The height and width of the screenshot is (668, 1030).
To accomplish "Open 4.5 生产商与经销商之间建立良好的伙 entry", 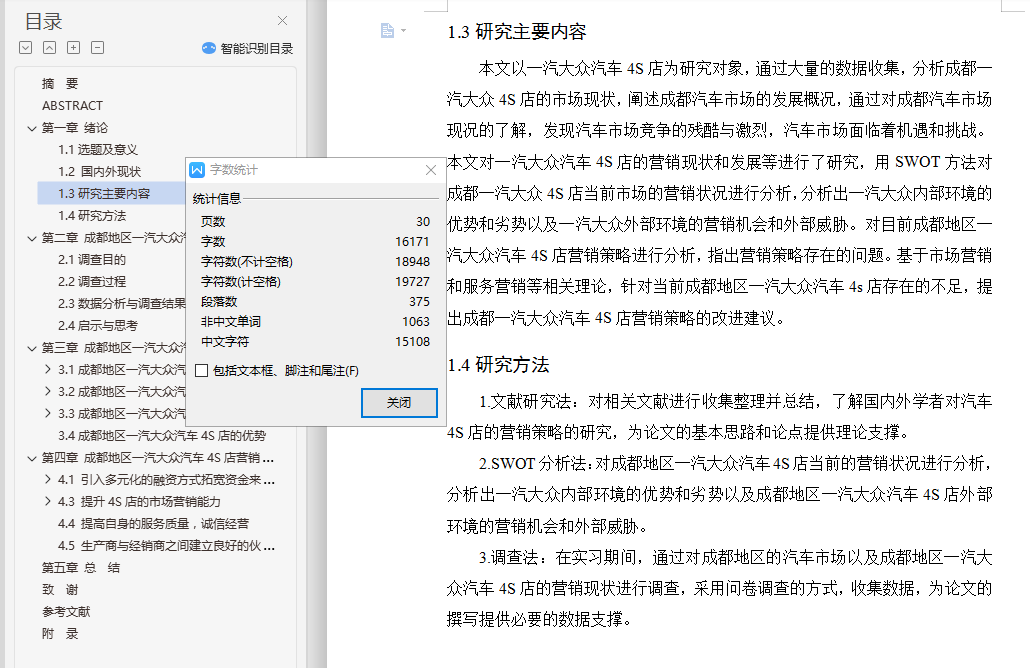I will pyautogui.click(x=166, y=546).
